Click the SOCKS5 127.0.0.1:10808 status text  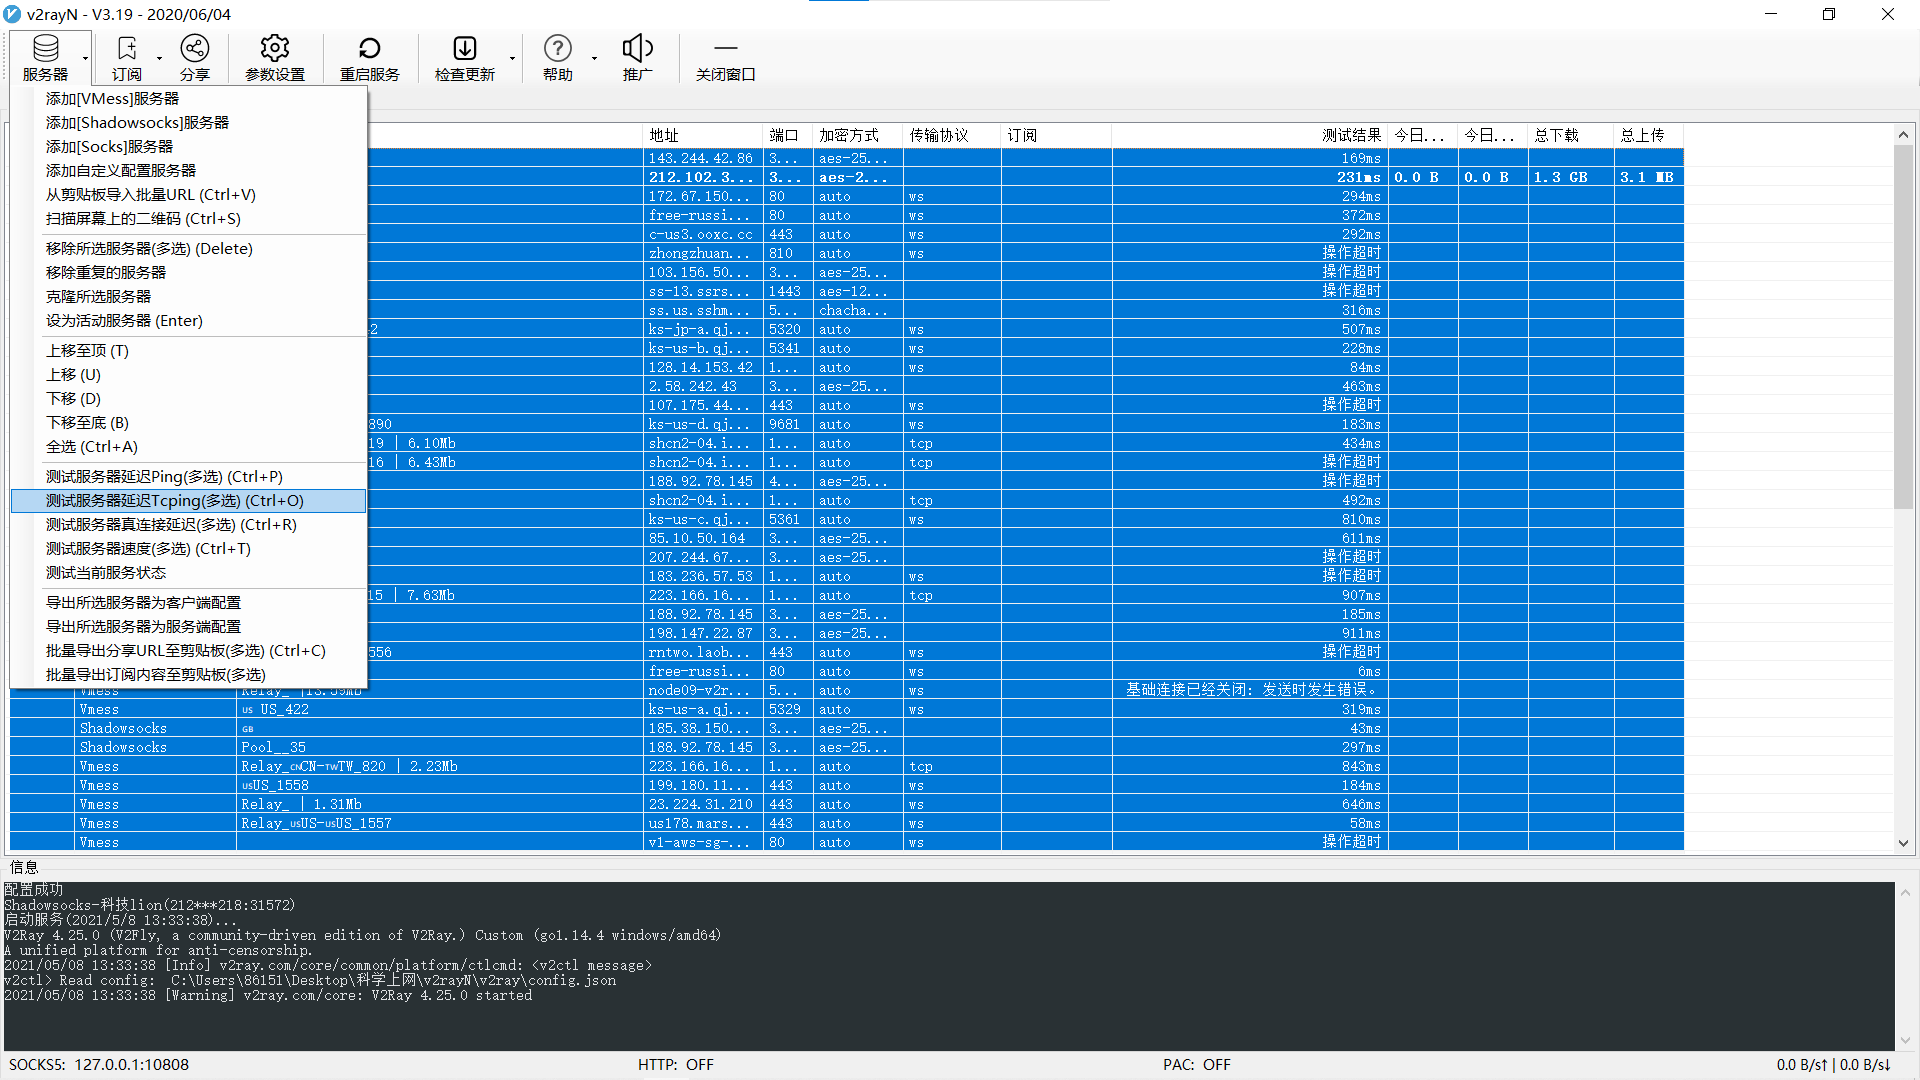[x=99, y=1065]
